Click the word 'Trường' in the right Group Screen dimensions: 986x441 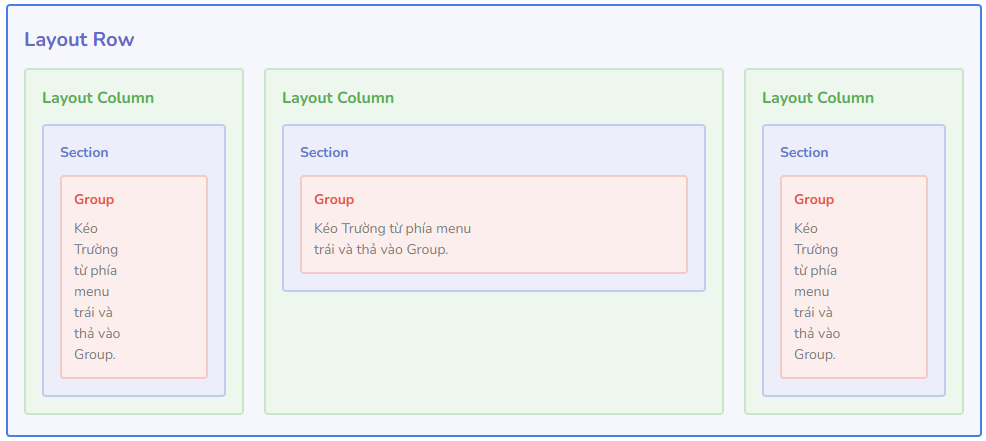coord(816,249)
